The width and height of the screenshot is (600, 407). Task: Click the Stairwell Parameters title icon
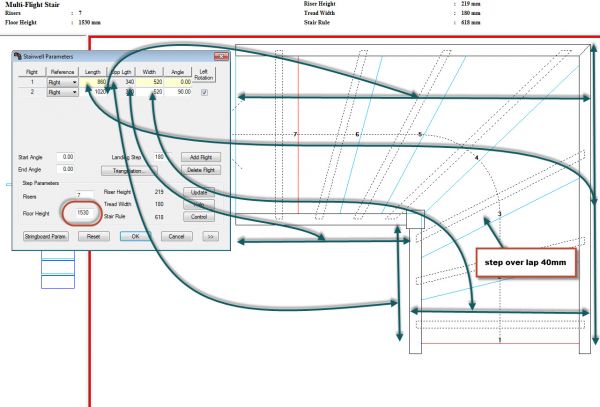point(18,56)
